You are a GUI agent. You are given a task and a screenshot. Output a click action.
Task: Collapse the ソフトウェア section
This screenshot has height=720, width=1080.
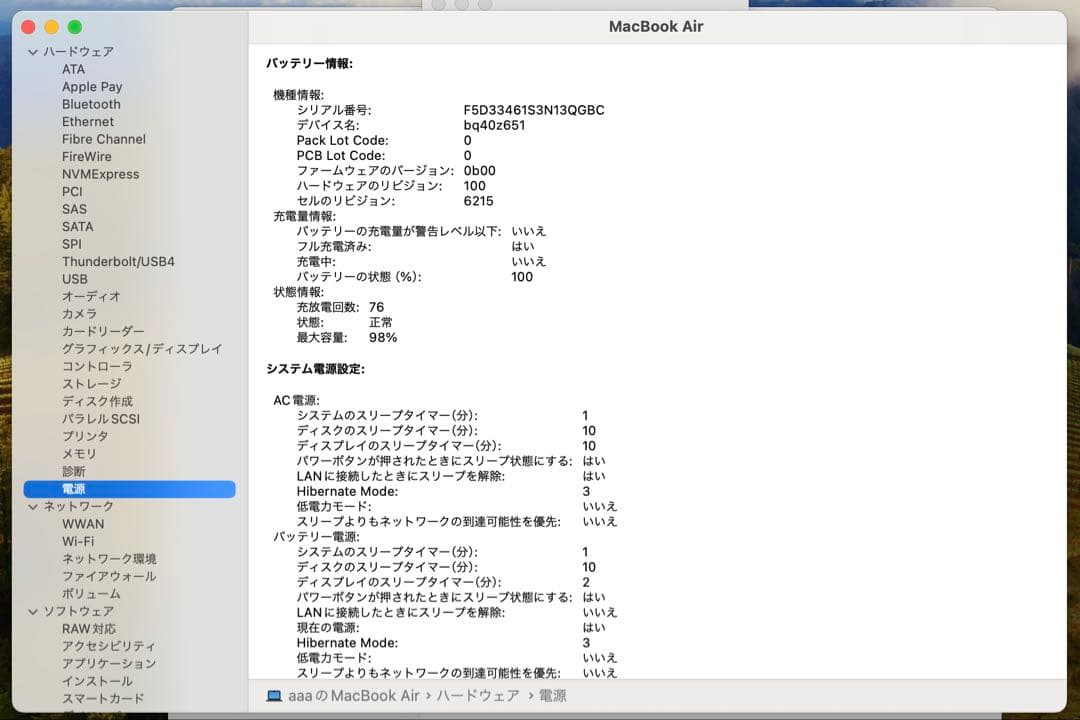35,611
